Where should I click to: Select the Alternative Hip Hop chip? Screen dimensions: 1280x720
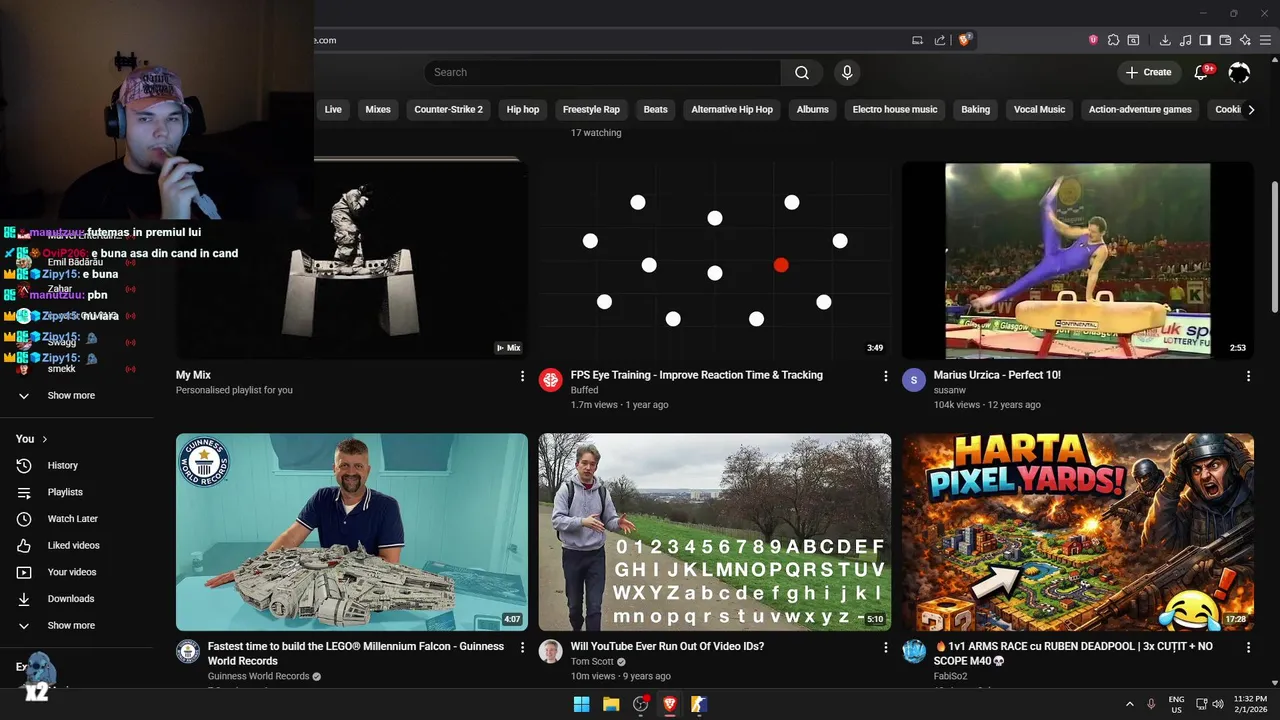732,110
